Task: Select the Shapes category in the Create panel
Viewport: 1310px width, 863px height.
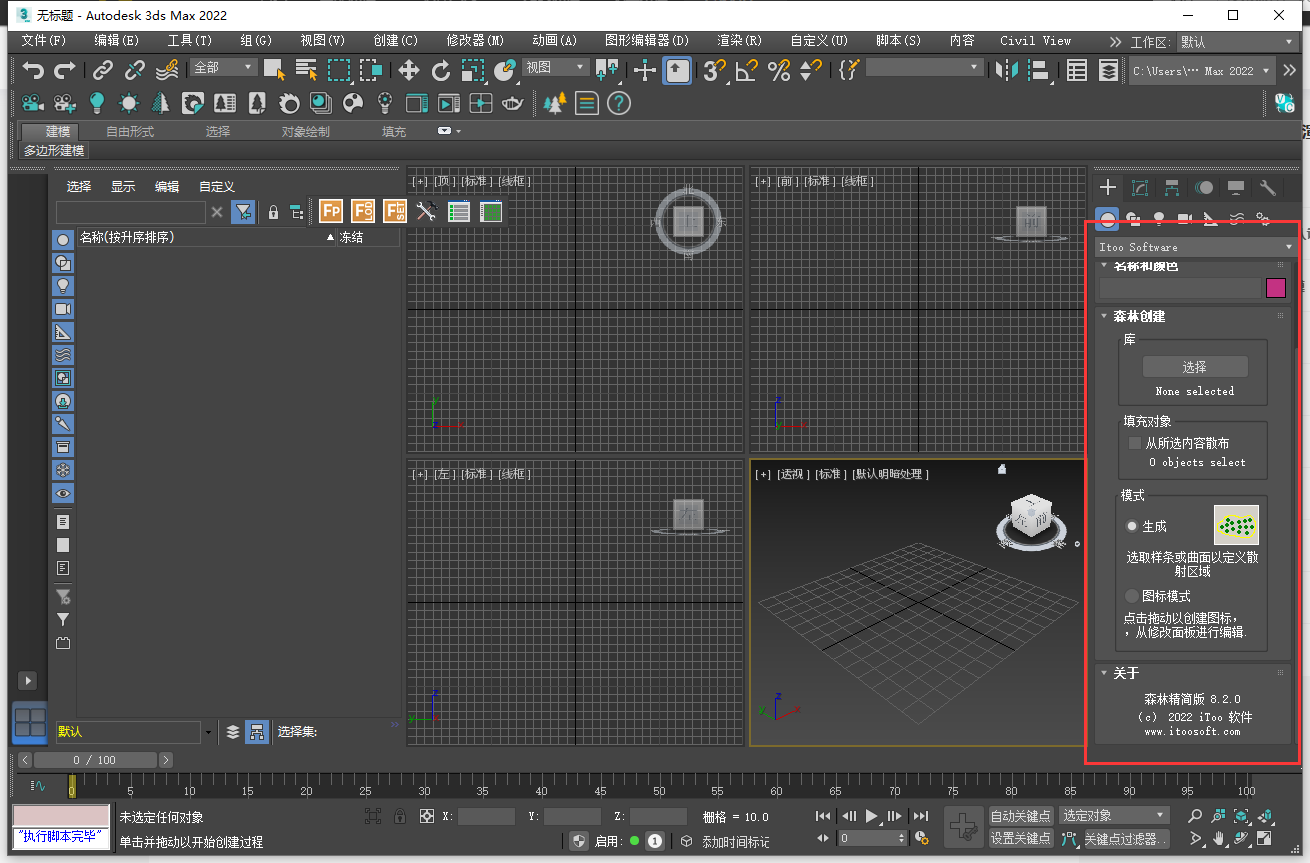Action: point(1134,218)
